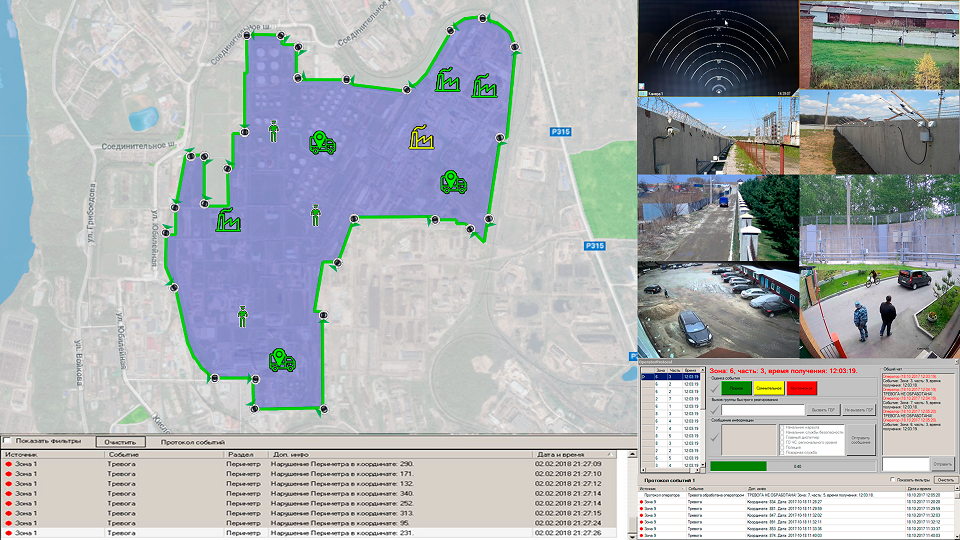The height and width of the screenshot is (540, 960).
Task: Click the gray checkmark beside the message box
Action: point(714,438)
